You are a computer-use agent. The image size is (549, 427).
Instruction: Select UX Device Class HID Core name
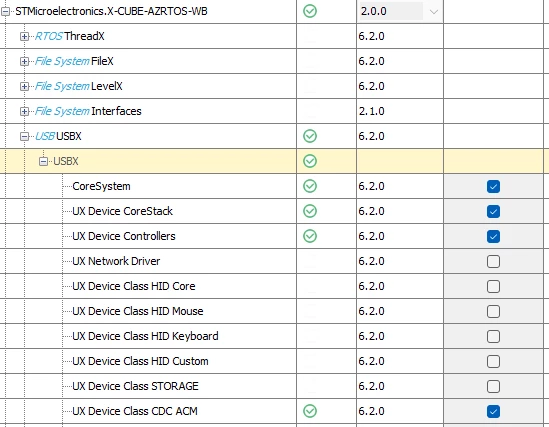point(134,286)
